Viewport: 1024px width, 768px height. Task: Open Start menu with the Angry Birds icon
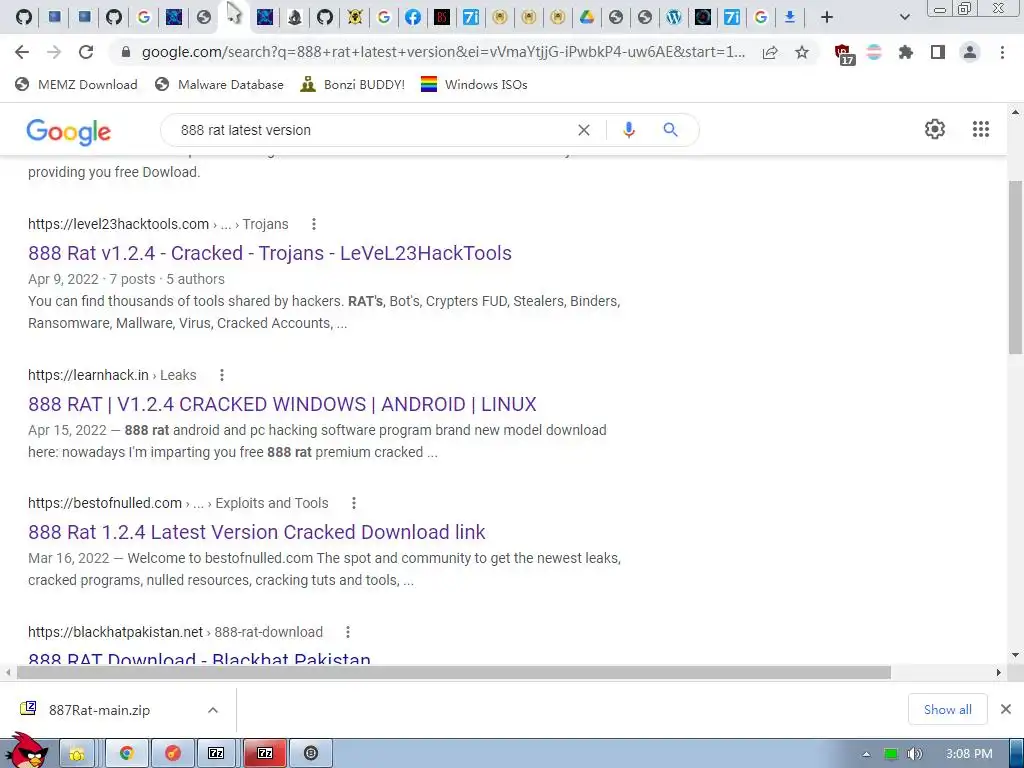click(x=27, y=751)
